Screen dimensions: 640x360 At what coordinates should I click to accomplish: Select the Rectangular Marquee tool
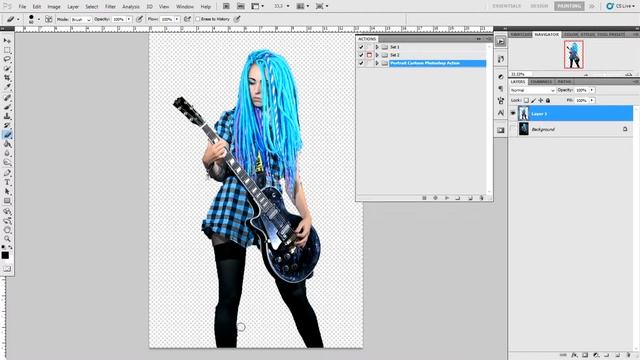[7, 50]
